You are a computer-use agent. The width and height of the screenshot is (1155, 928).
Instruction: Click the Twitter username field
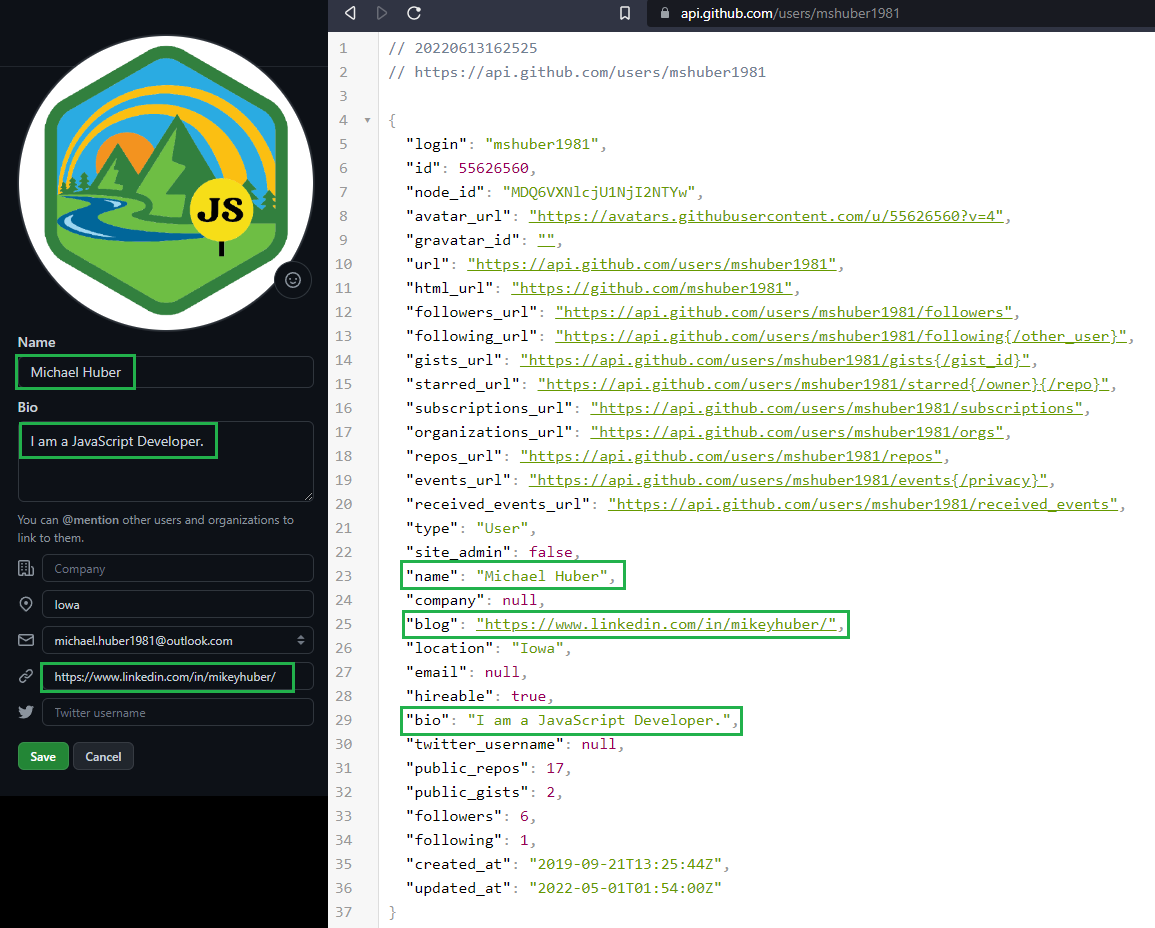pyautogui.click(x=178, y=712)
